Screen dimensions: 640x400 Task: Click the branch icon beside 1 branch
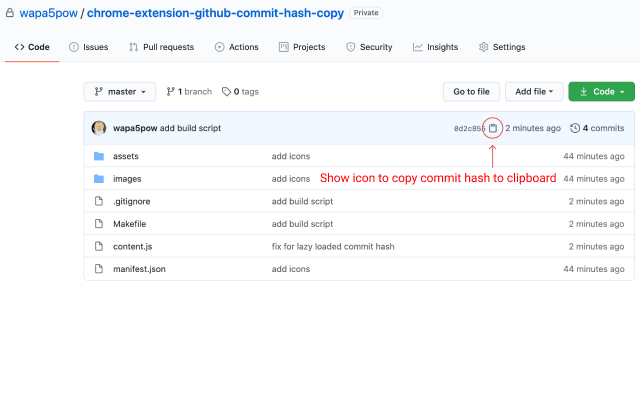[170, 91]
